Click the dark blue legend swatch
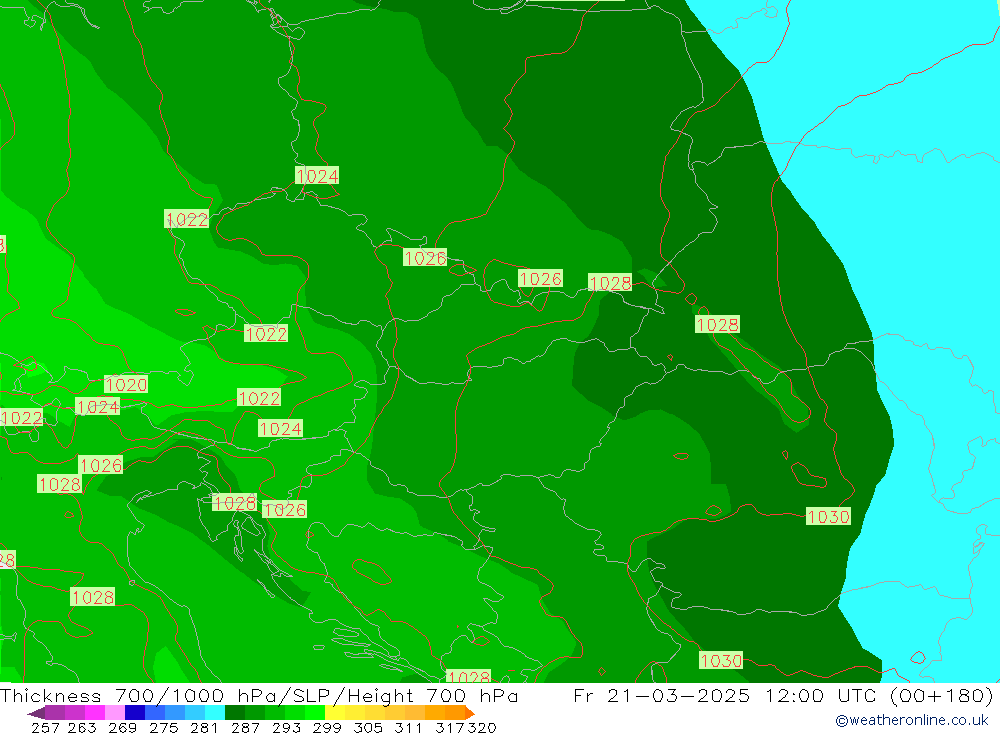Screen dimensions: 1000x733 pos(135,713)
